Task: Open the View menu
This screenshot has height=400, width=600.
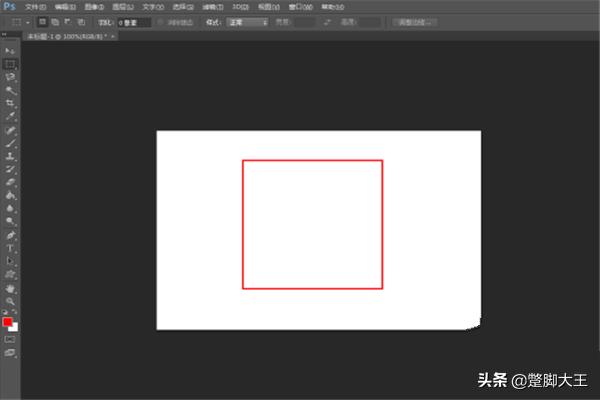Action: point(269,7)
